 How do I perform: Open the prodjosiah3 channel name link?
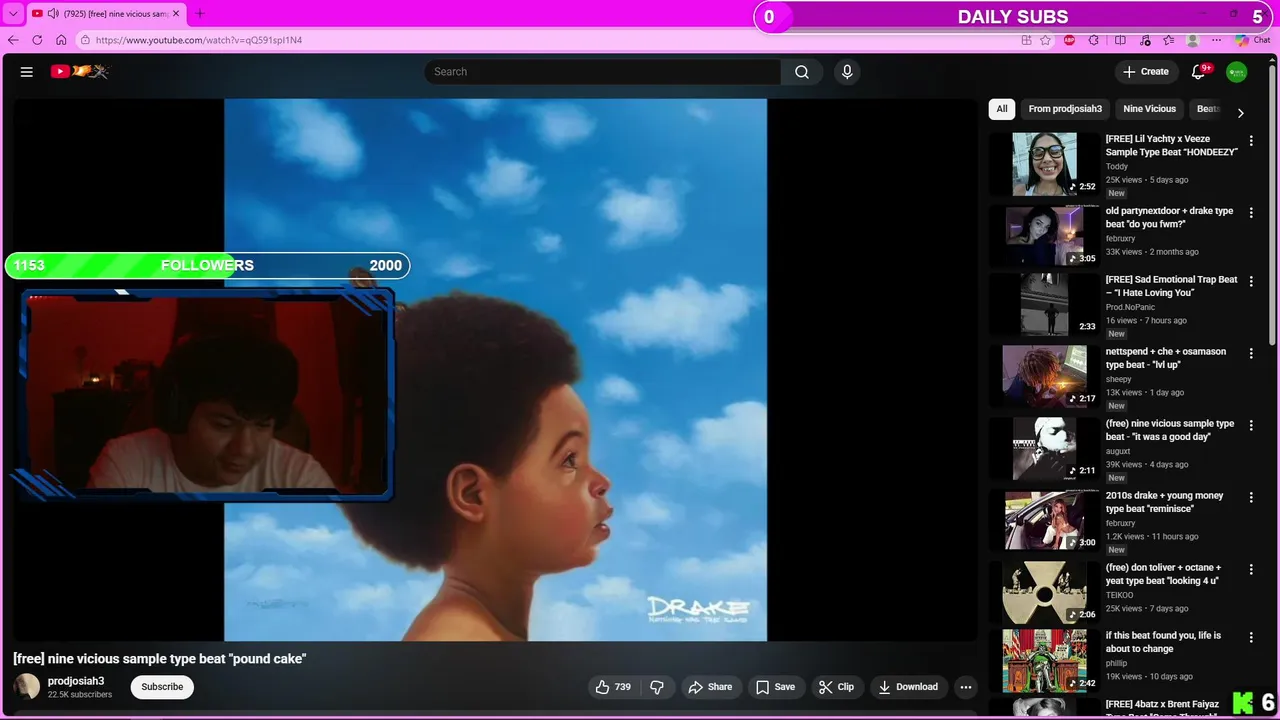coord(76,681)
